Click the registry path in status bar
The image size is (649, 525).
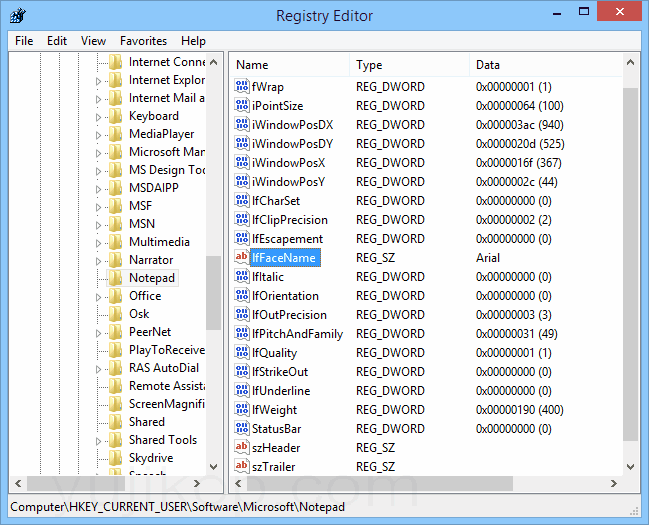pos(178,507)
